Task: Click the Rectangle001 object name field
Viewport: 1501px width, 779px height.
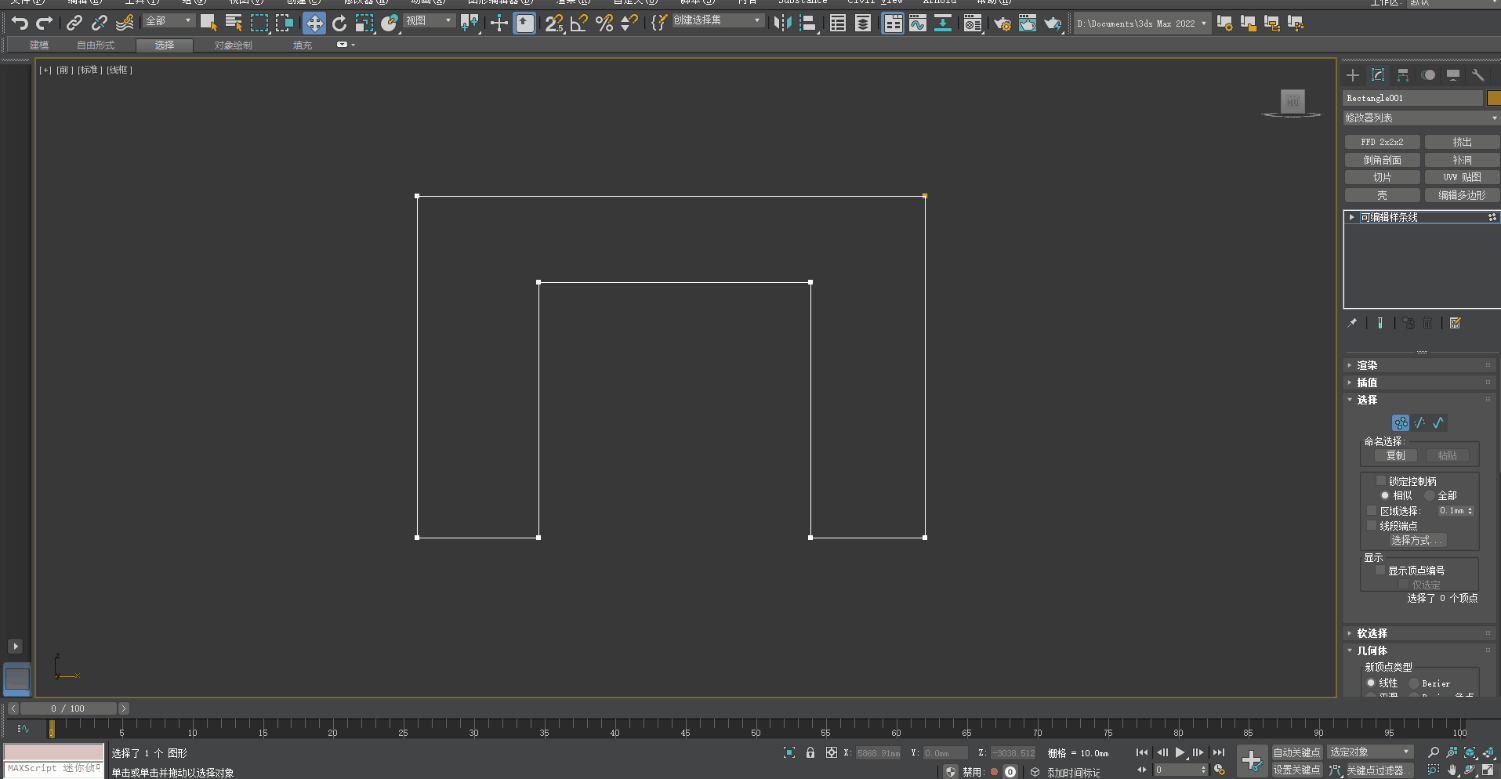Action: point(1412,98)
